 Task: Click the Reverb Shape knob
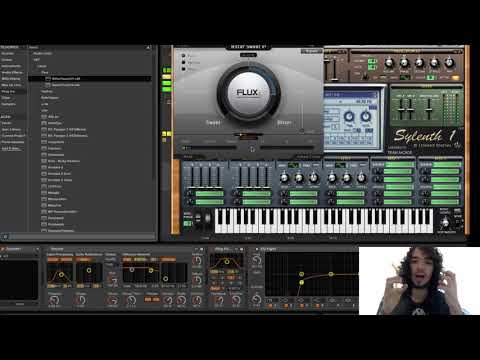click(80, 300)
